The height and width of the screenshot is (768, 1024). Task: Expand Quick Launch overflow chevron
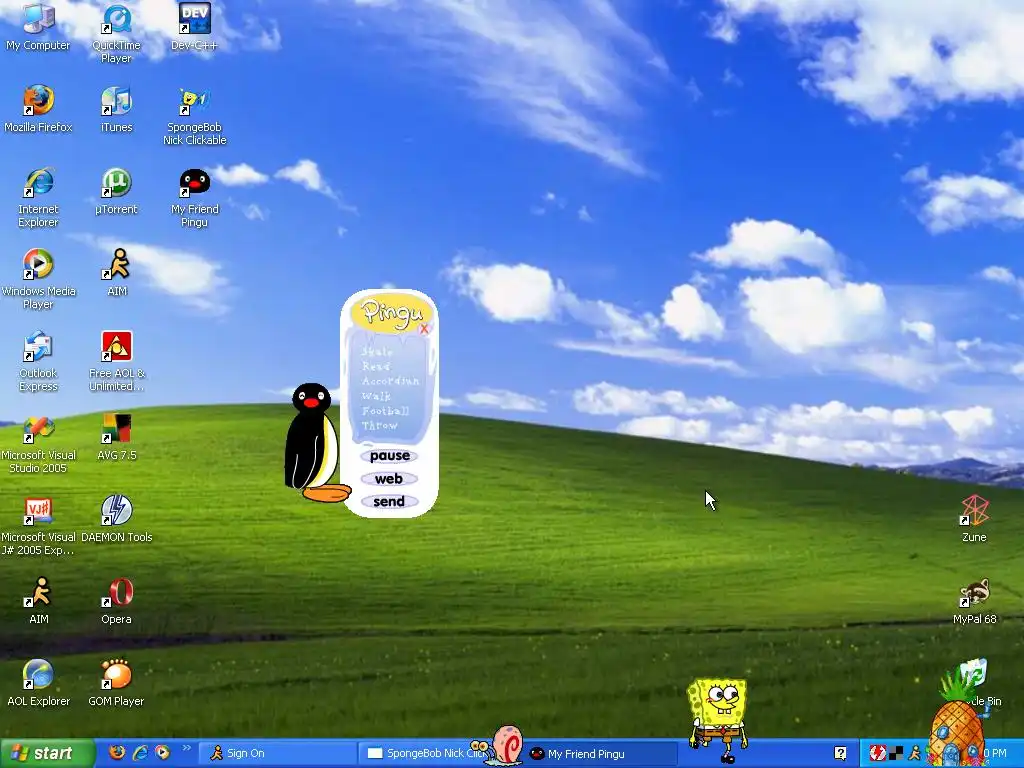point(186,748)
